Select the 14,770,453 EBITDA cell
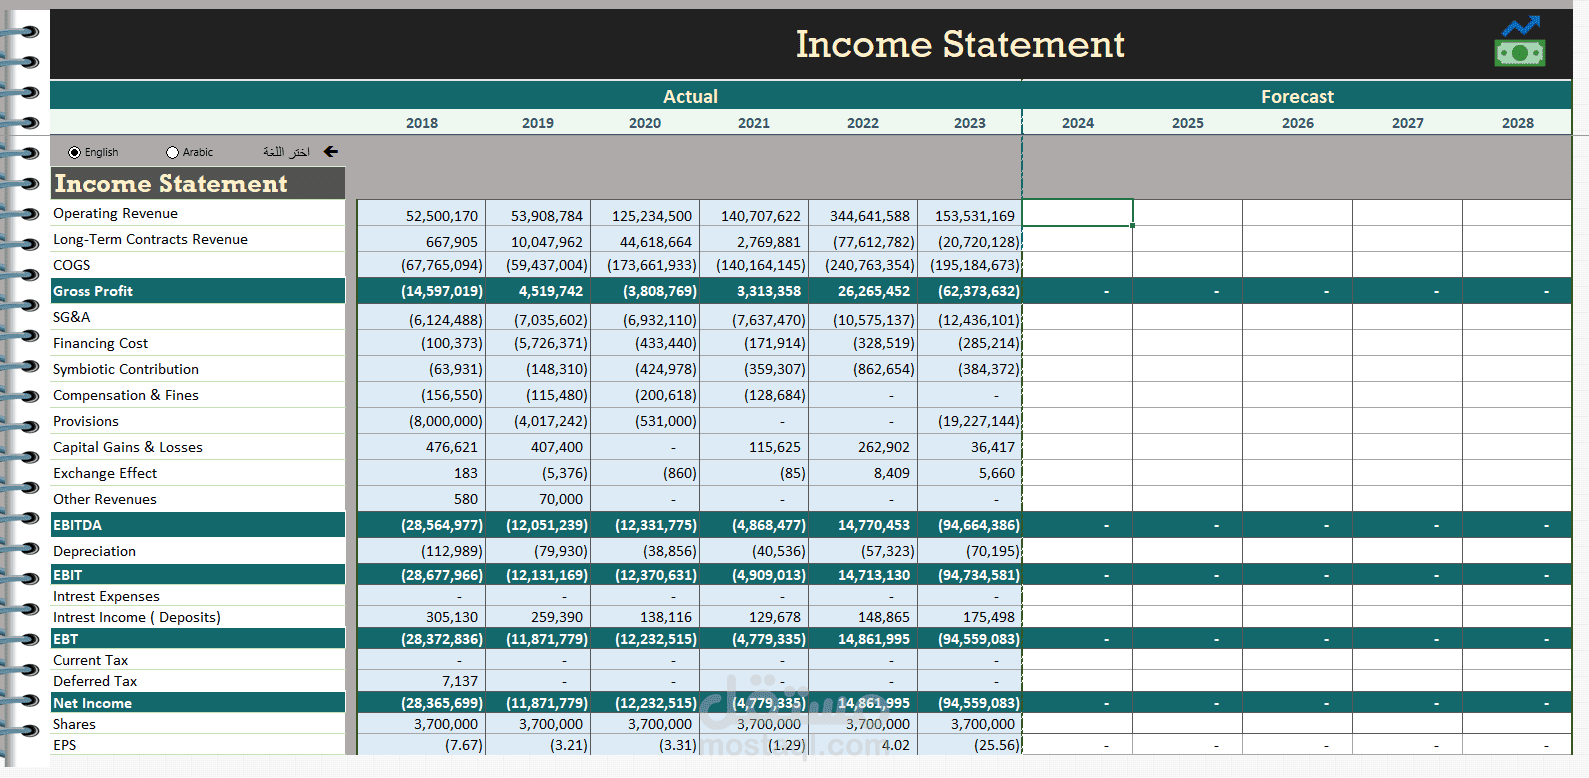Screen dimensions: 1589x778 point(863,525)
